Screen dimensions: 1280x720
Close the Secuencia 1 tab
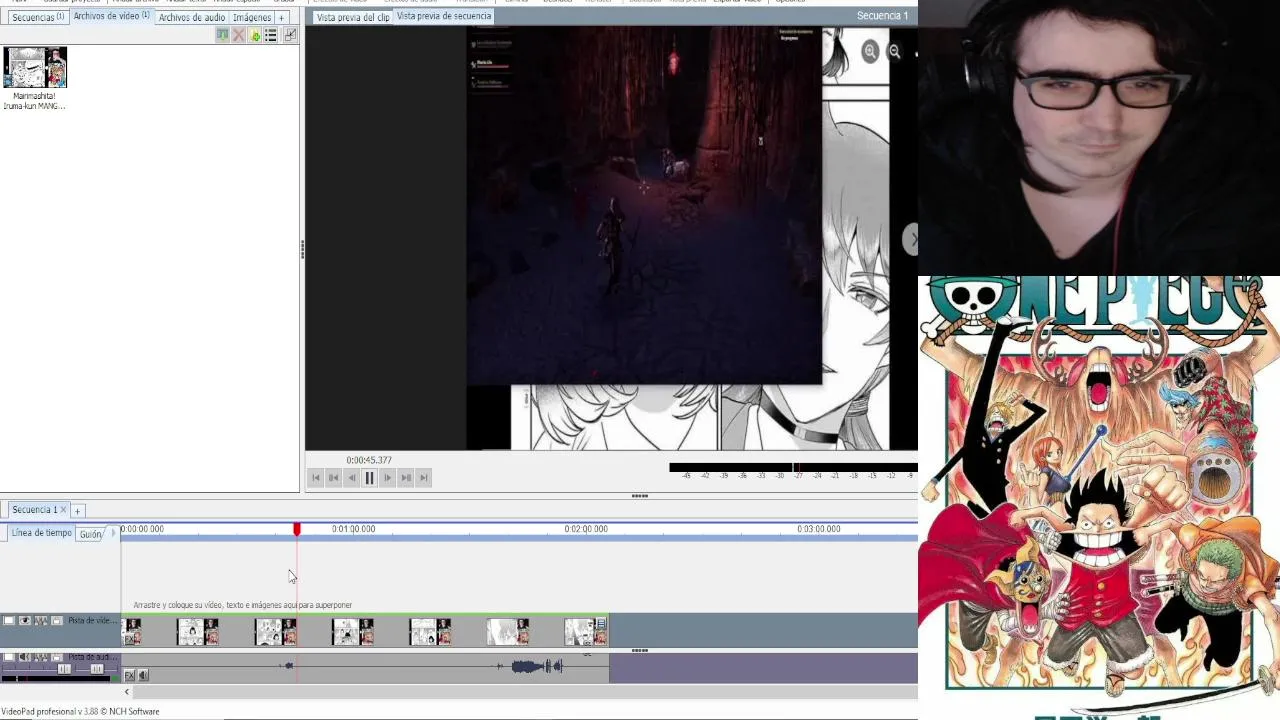pos(63,510)
